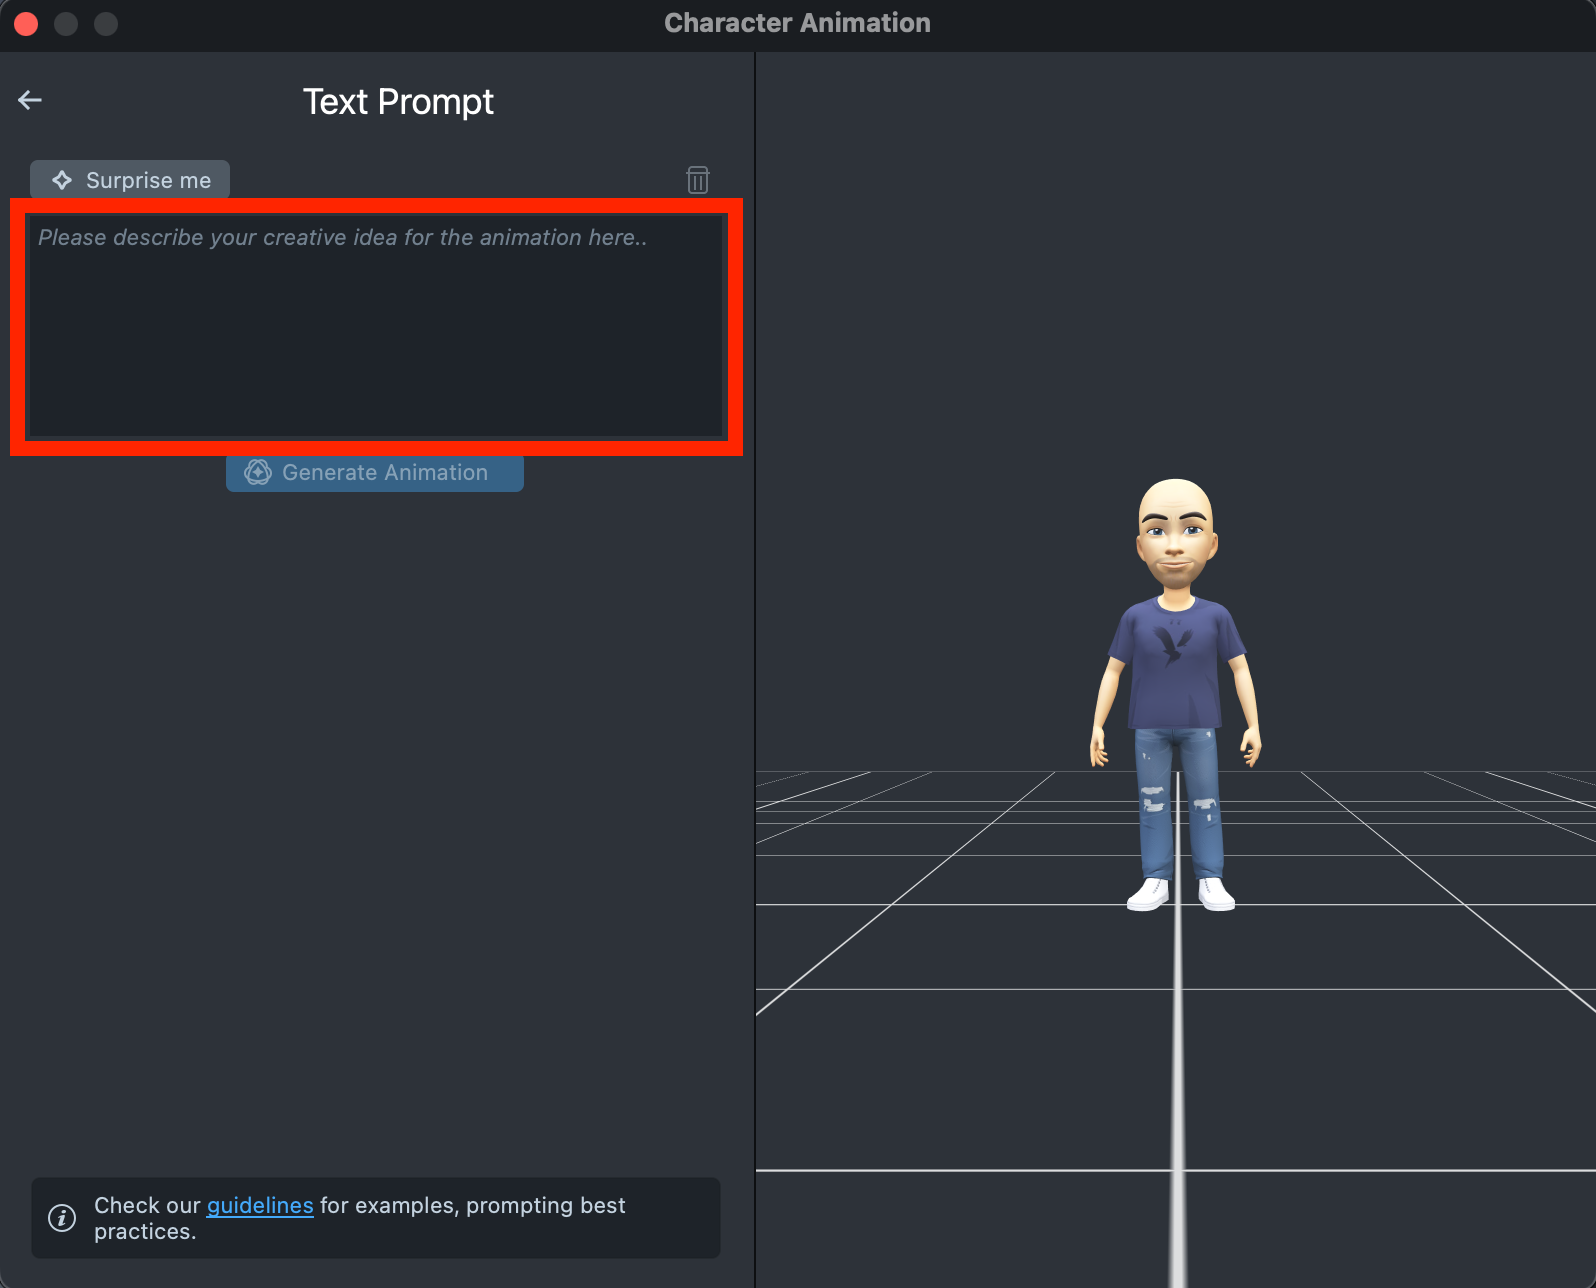
Task: Go back using the left arrow icon
Action: [x=30, y=100]
